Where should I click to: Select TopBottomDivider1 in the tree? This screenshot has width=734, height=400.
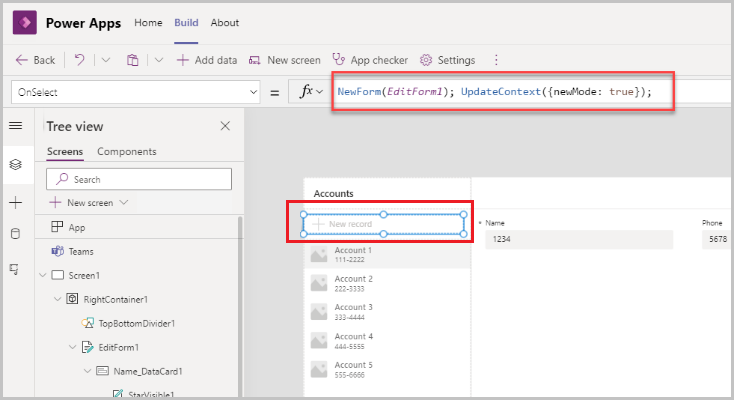coord(136,323)
